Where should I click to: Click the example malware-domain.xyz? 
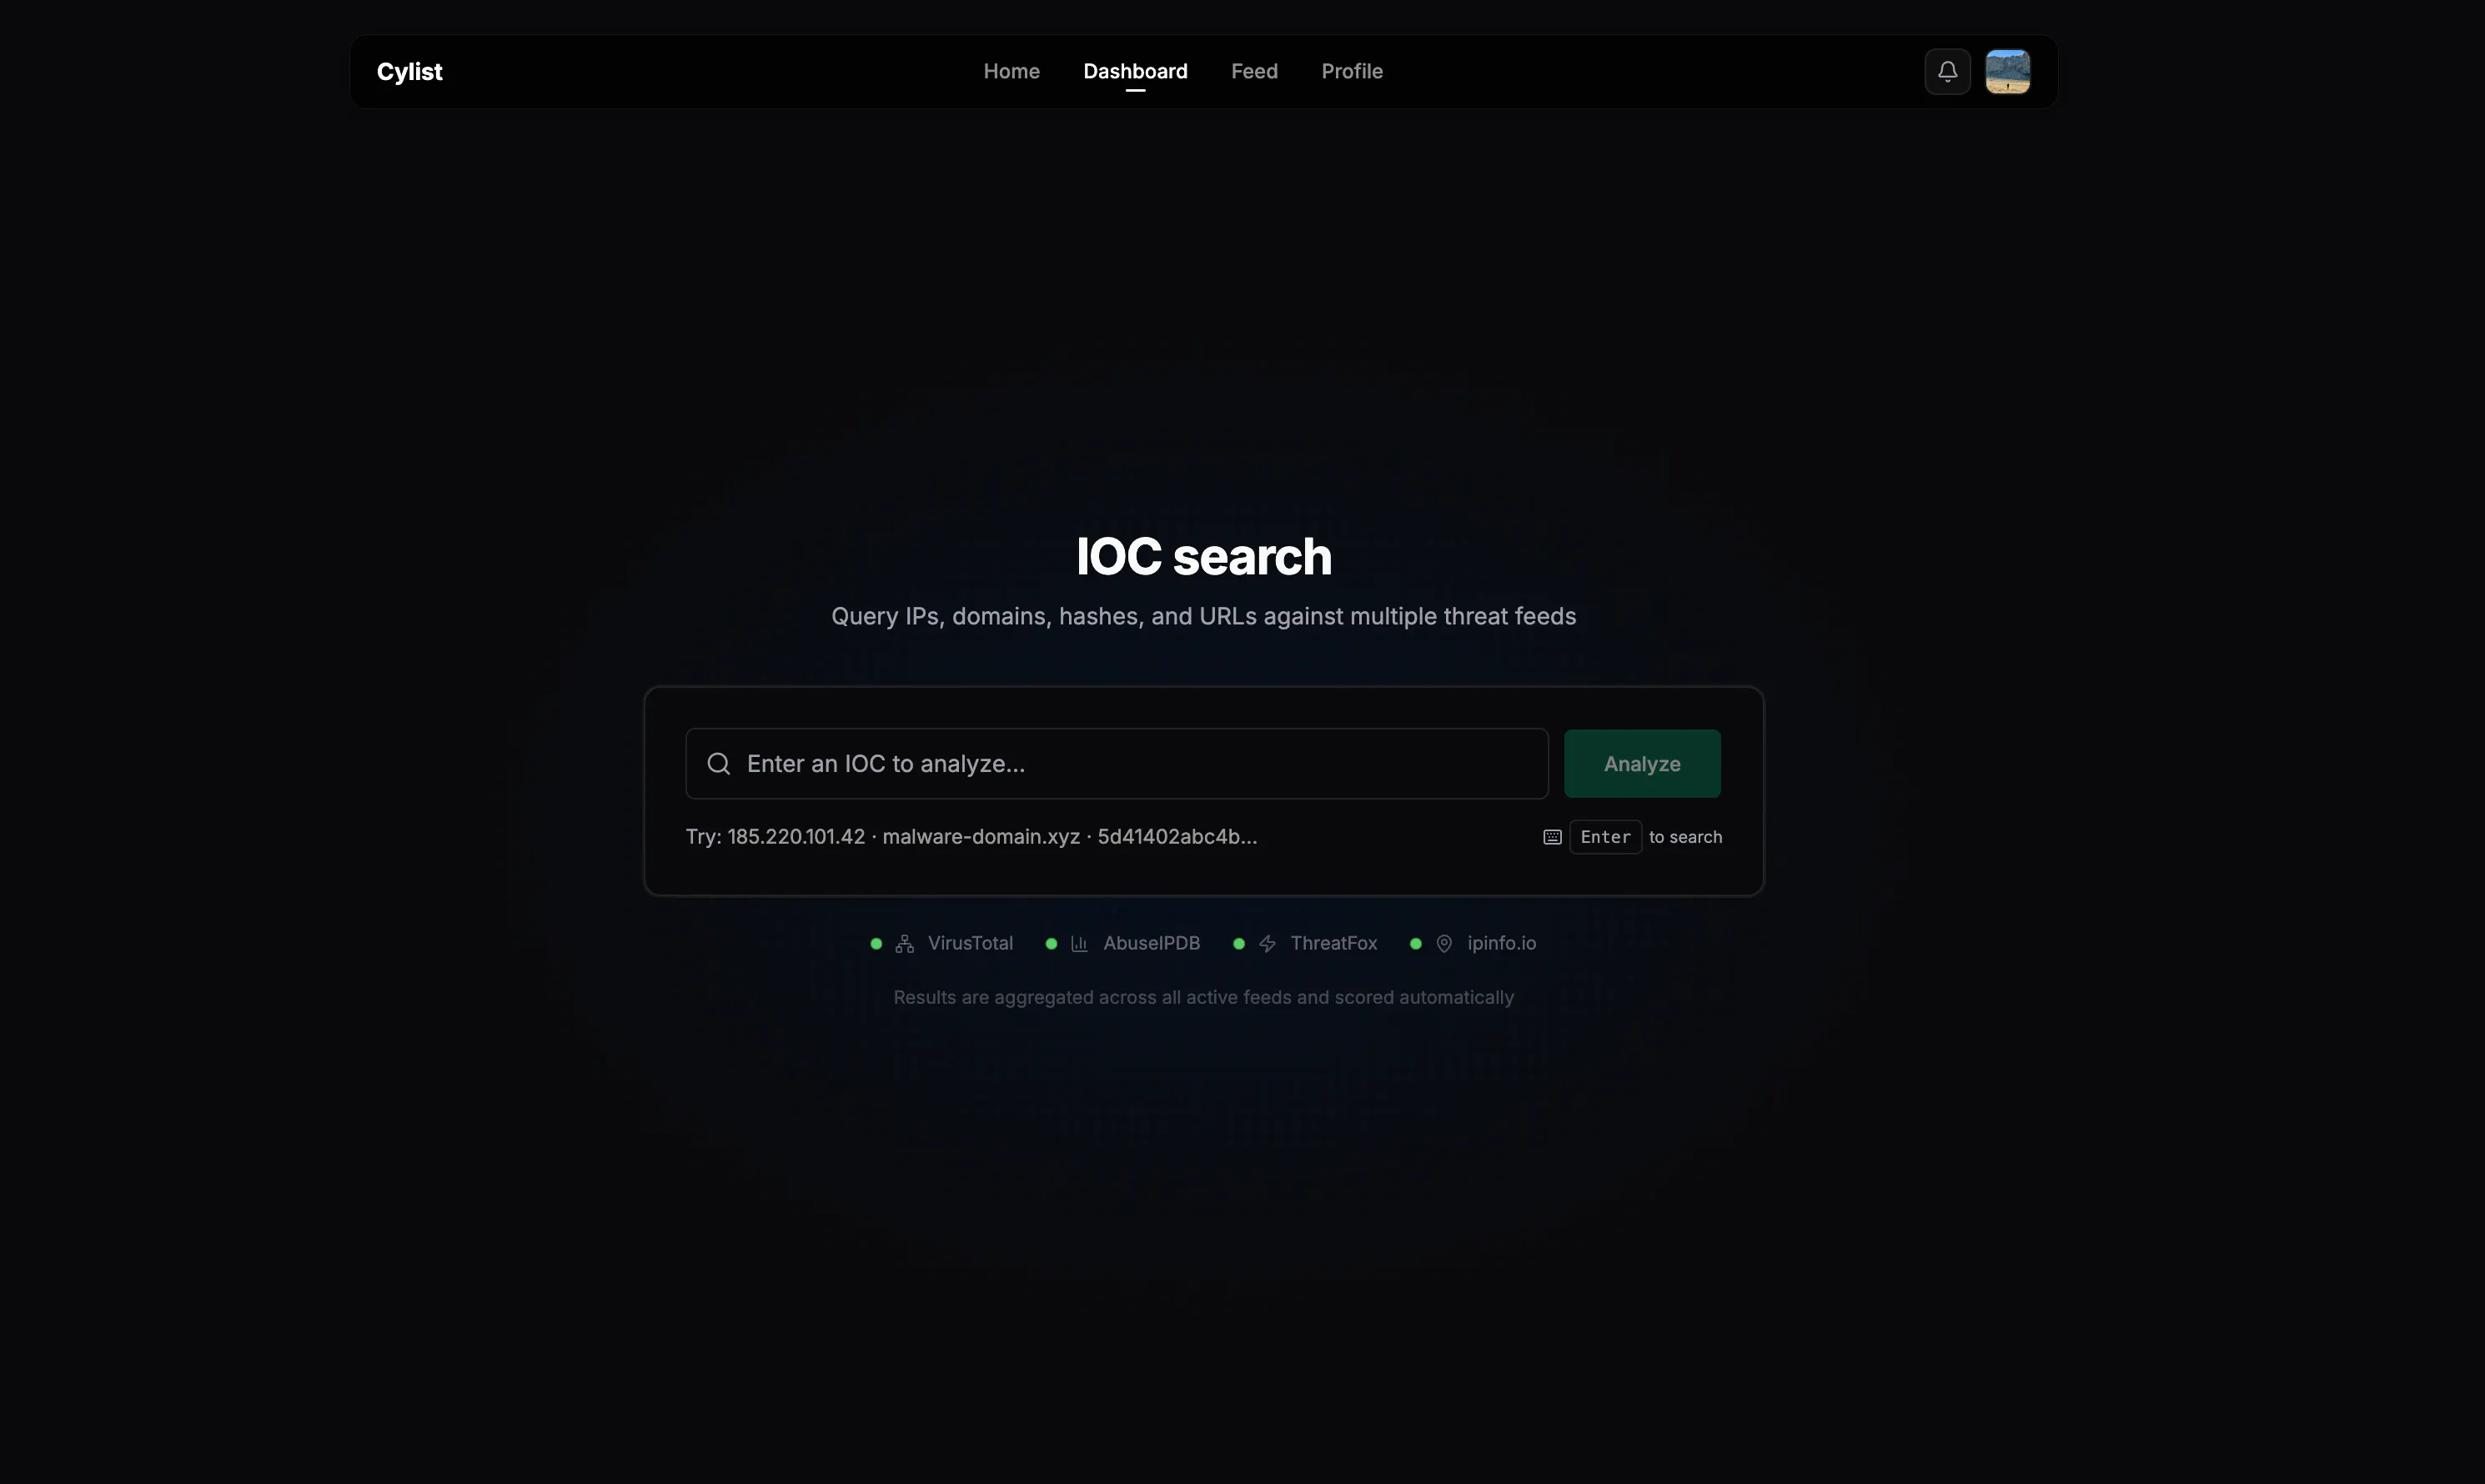pos(981,837)
